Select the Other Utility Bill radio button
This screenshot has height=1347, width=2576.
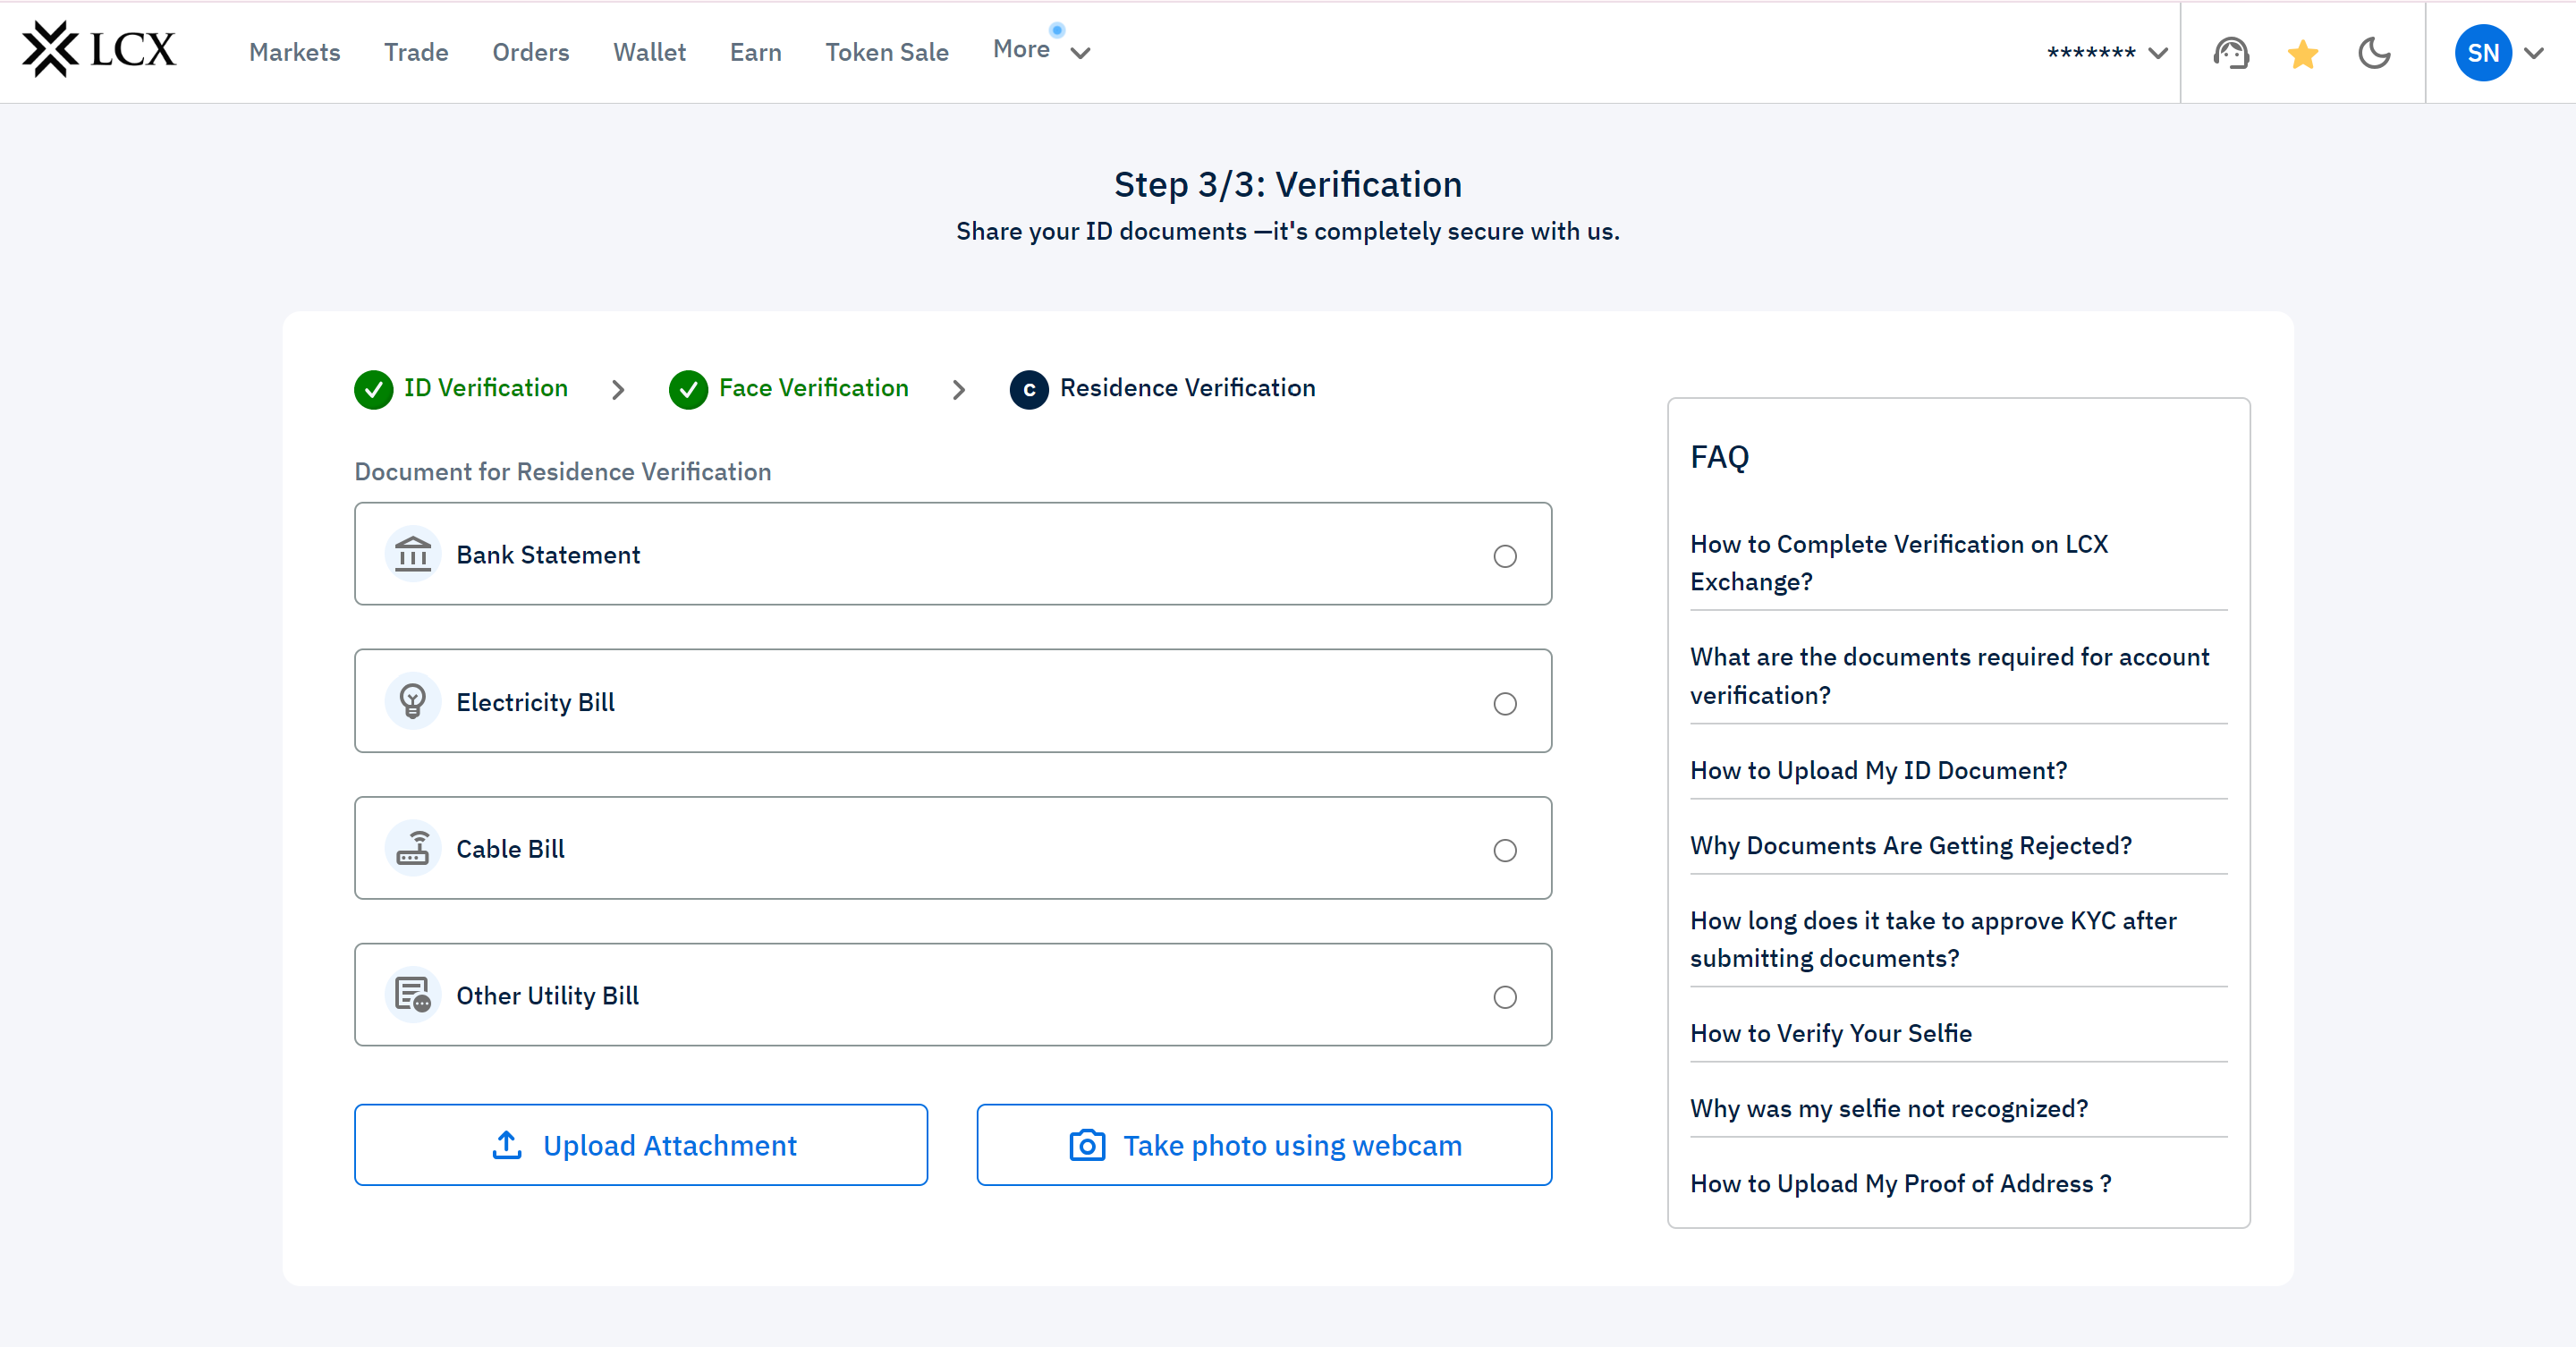(1504, 997)
